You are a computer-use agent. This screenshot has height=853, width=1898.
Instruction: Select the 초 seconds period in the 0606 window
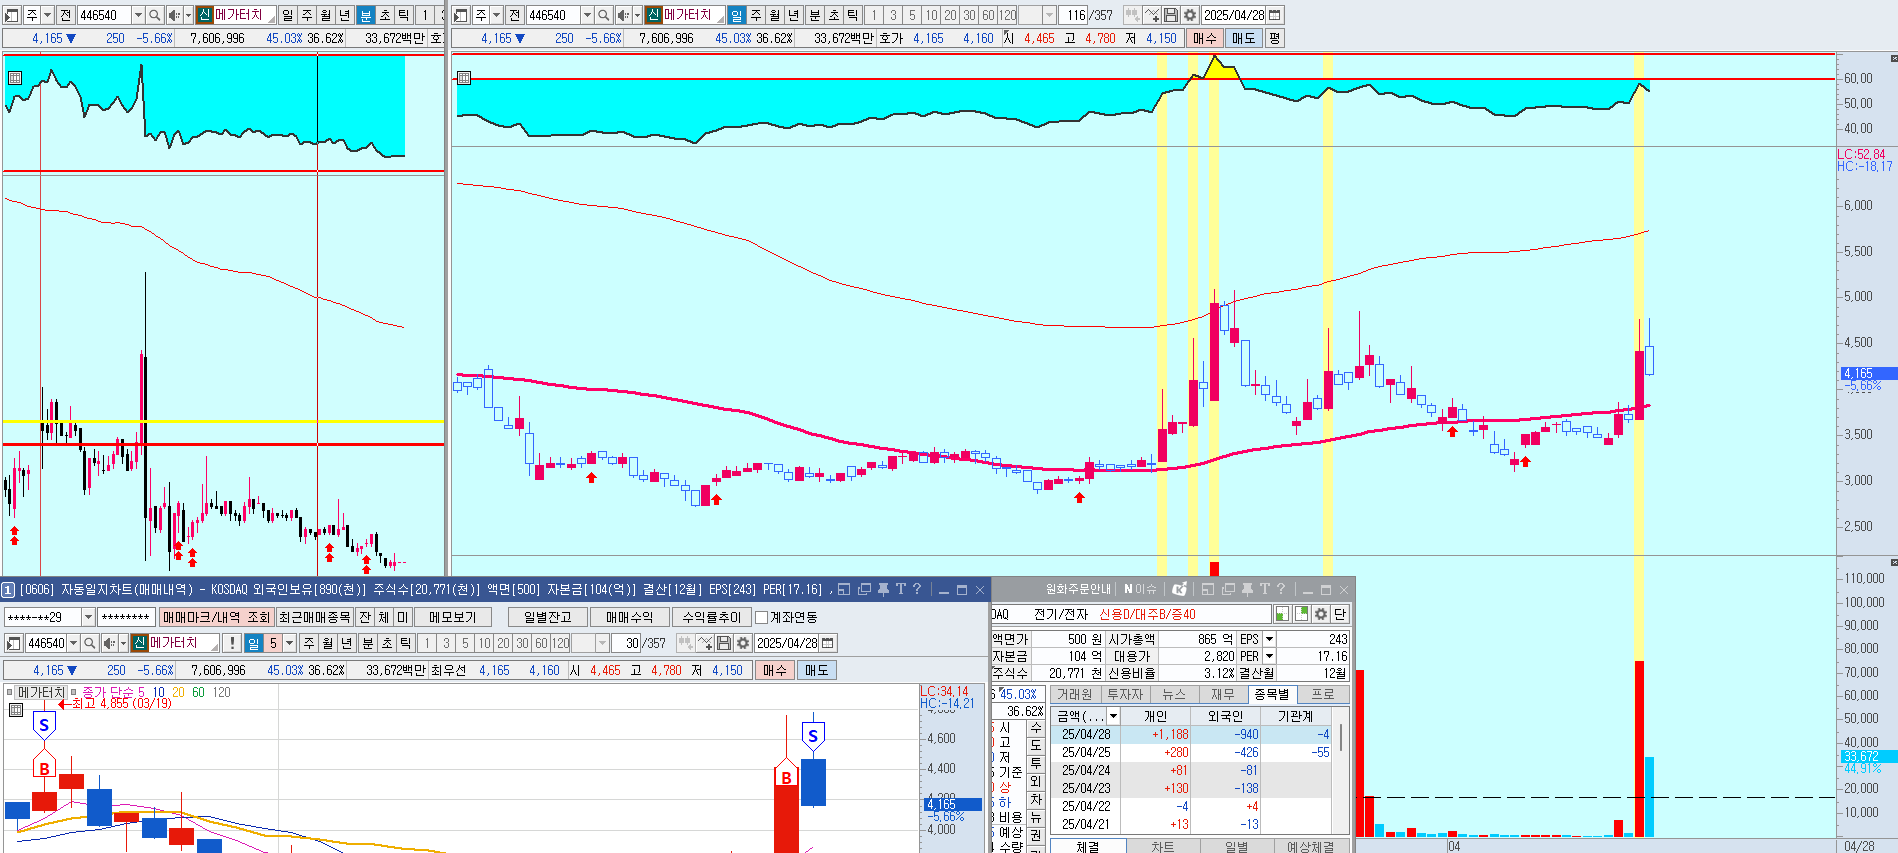coord(387,643)
